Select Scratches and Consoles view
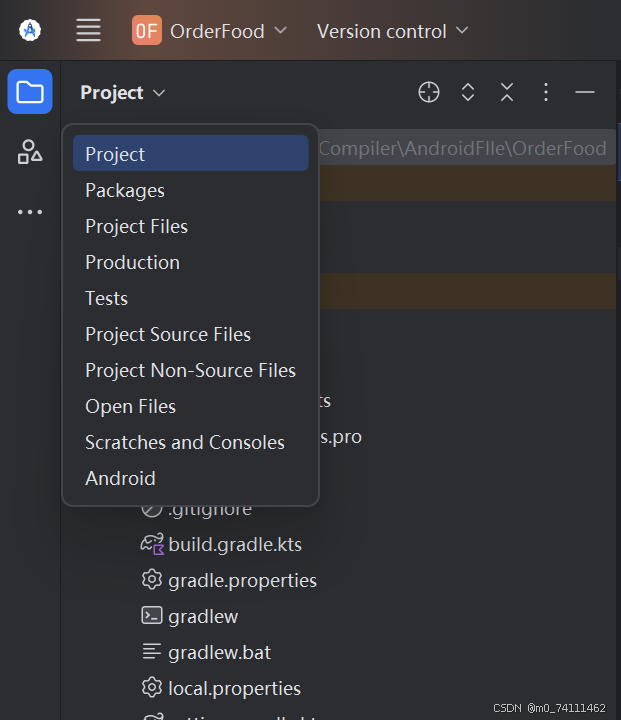The image size is (621, 720). (x=191, y=442)
